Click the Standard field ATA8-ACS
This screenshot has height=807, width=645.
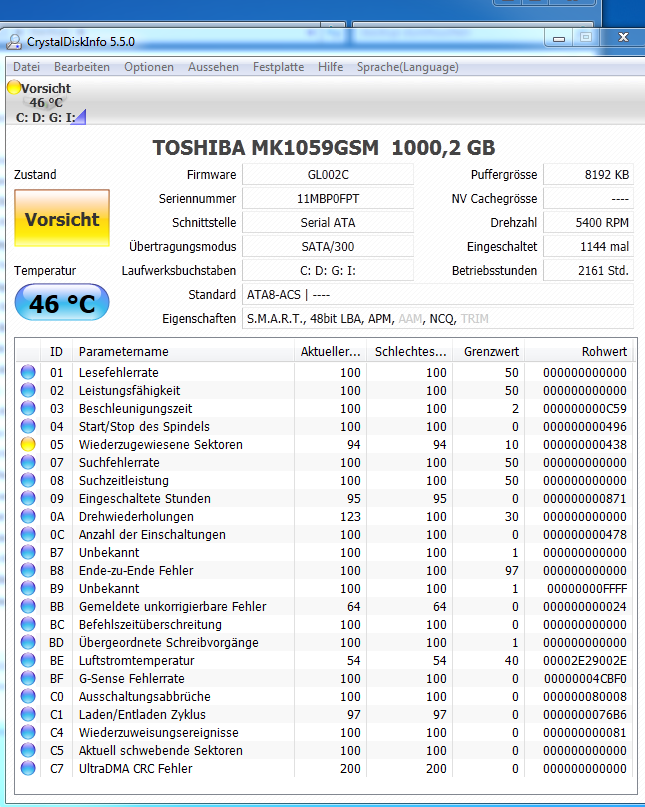coord(438,294)
